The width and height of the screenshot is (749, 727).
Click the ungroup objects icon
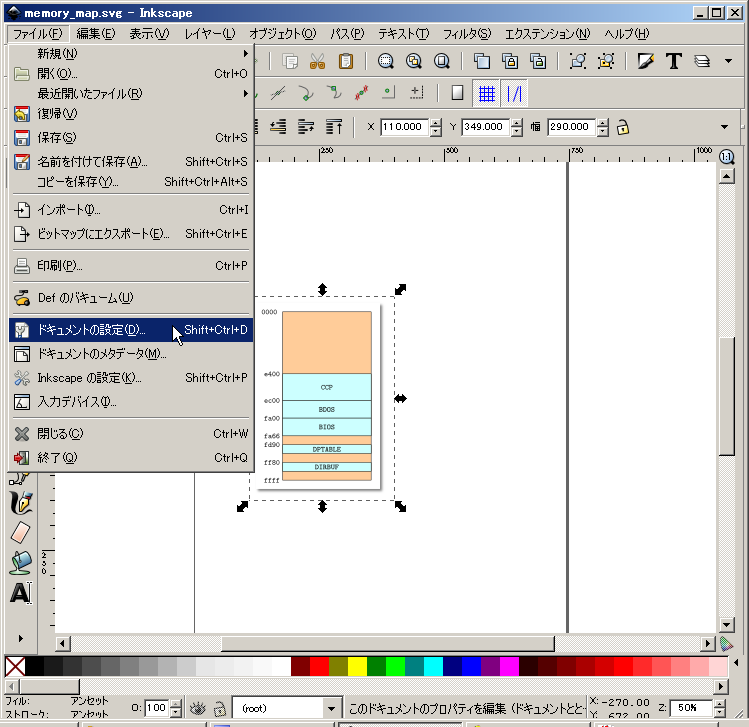point(606,61)
